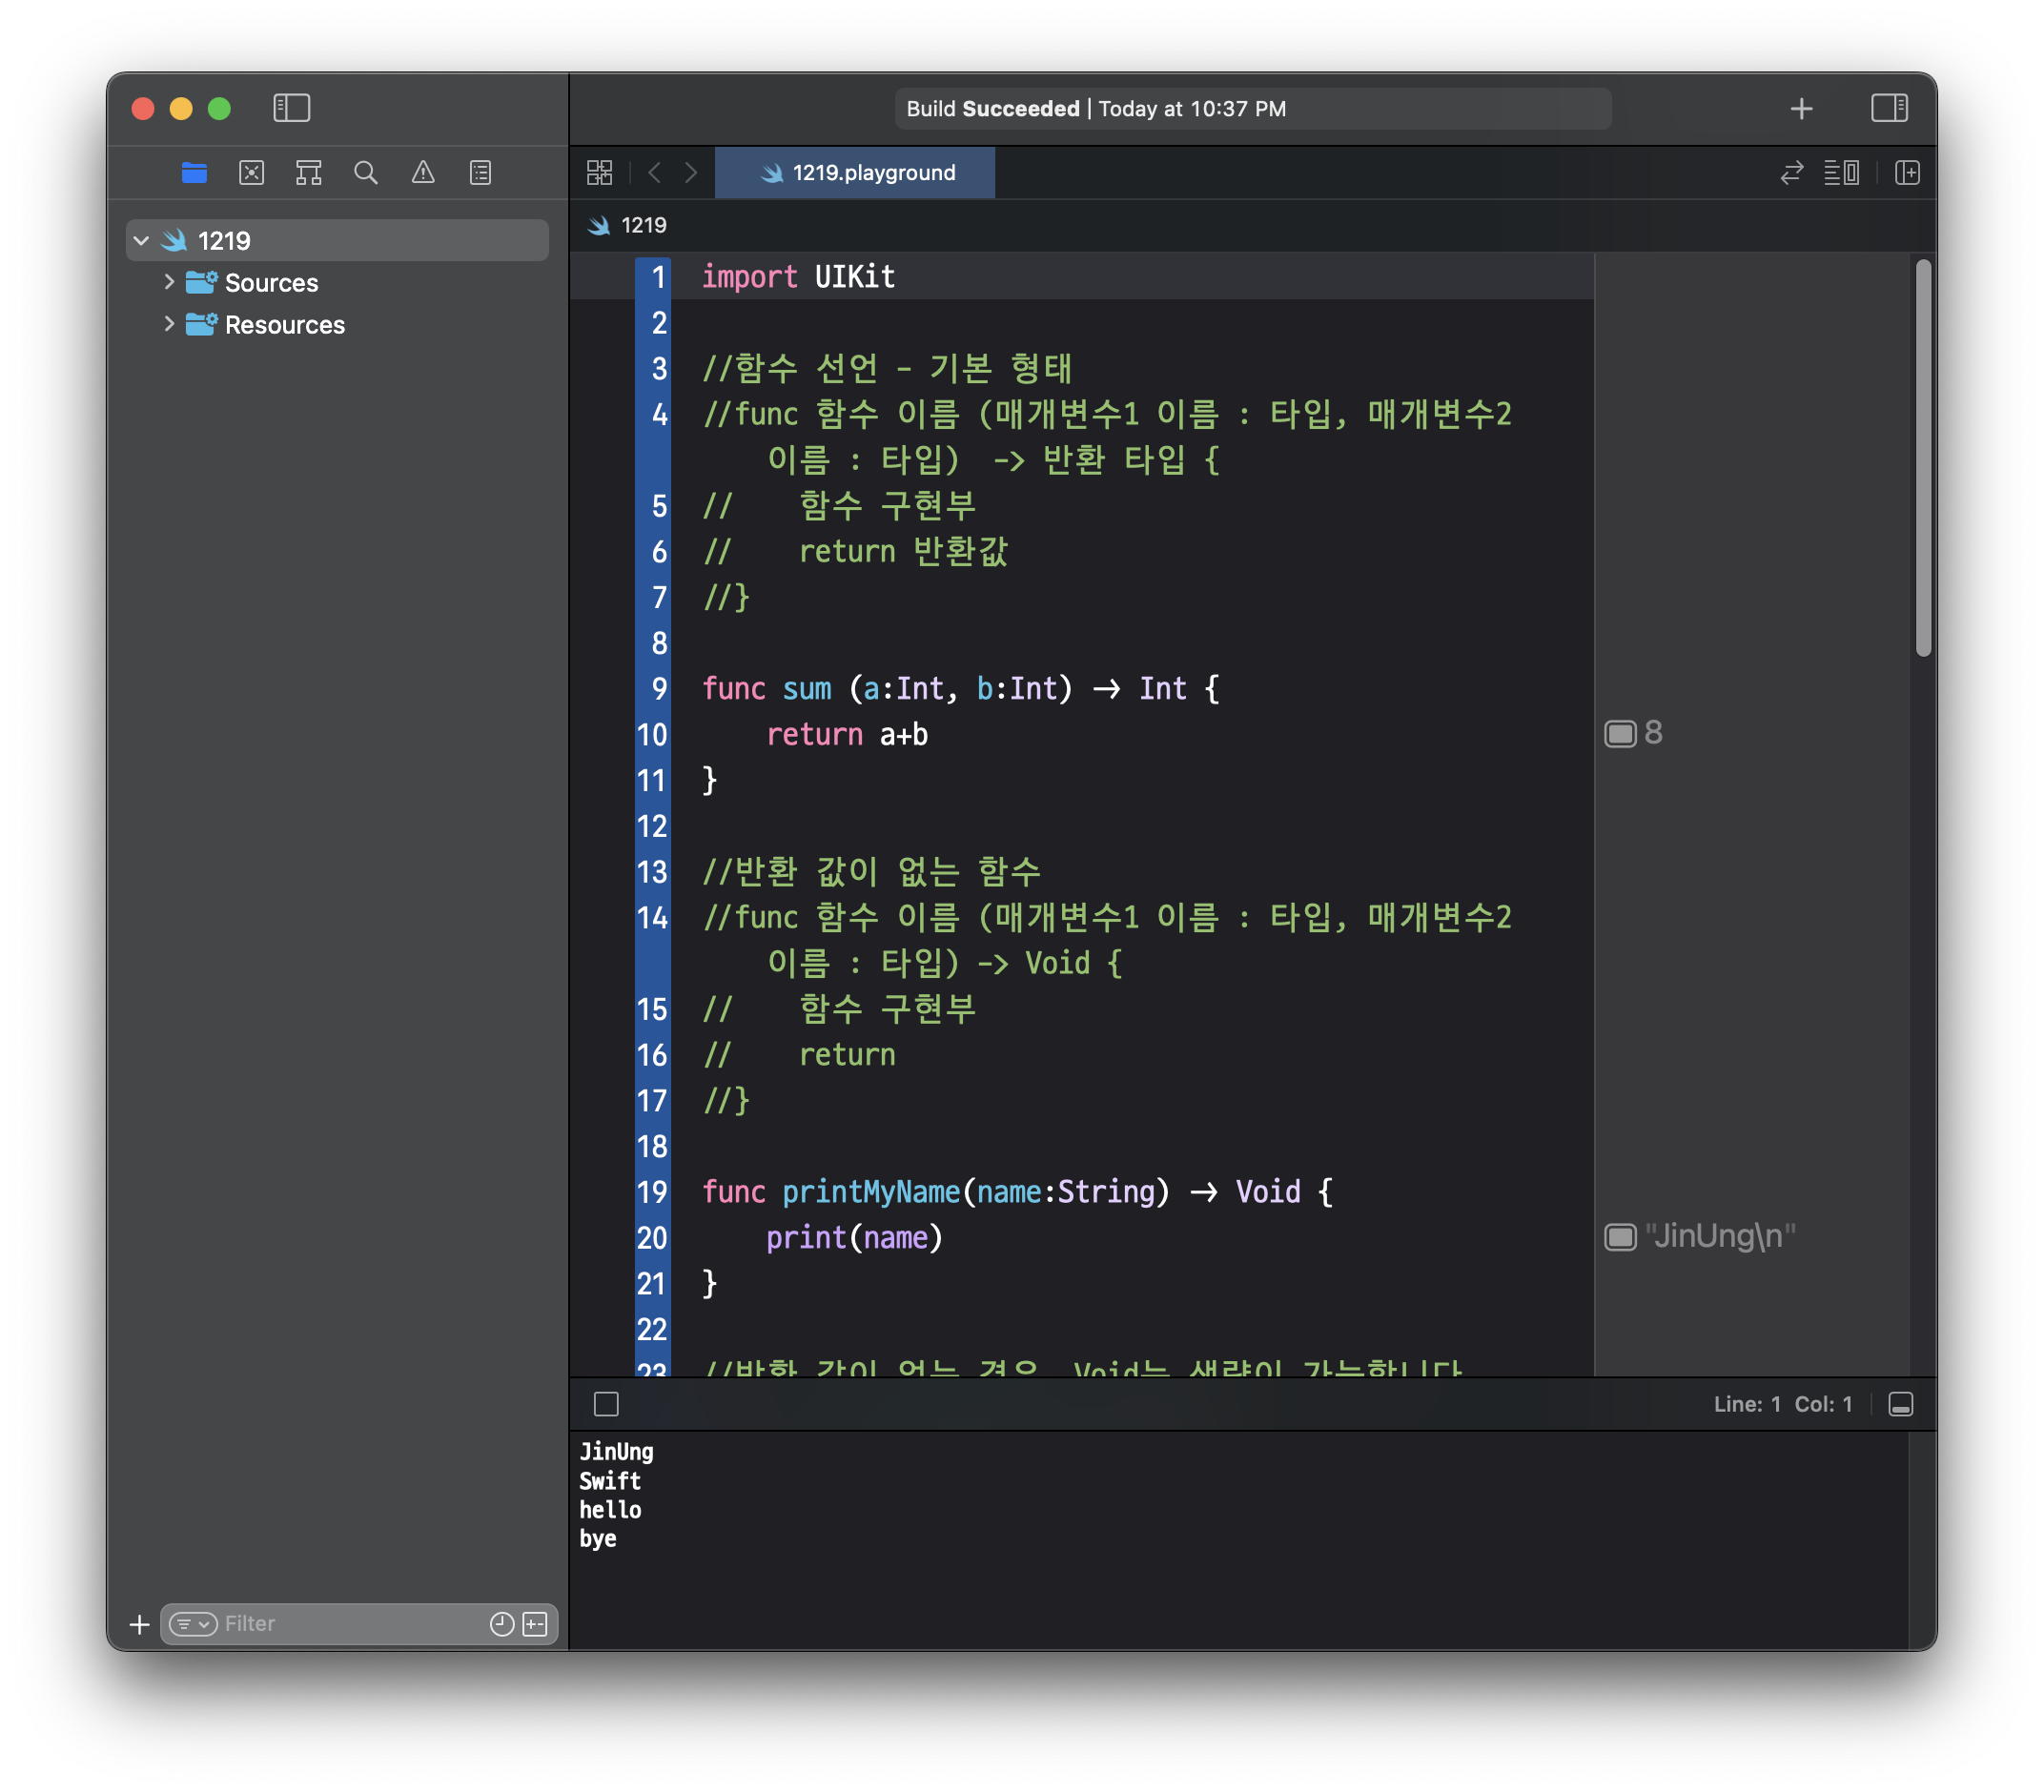This screenshot has width=2044, height=1792.
Task: Click console output "Swift"
Action: pos(610,1481)
